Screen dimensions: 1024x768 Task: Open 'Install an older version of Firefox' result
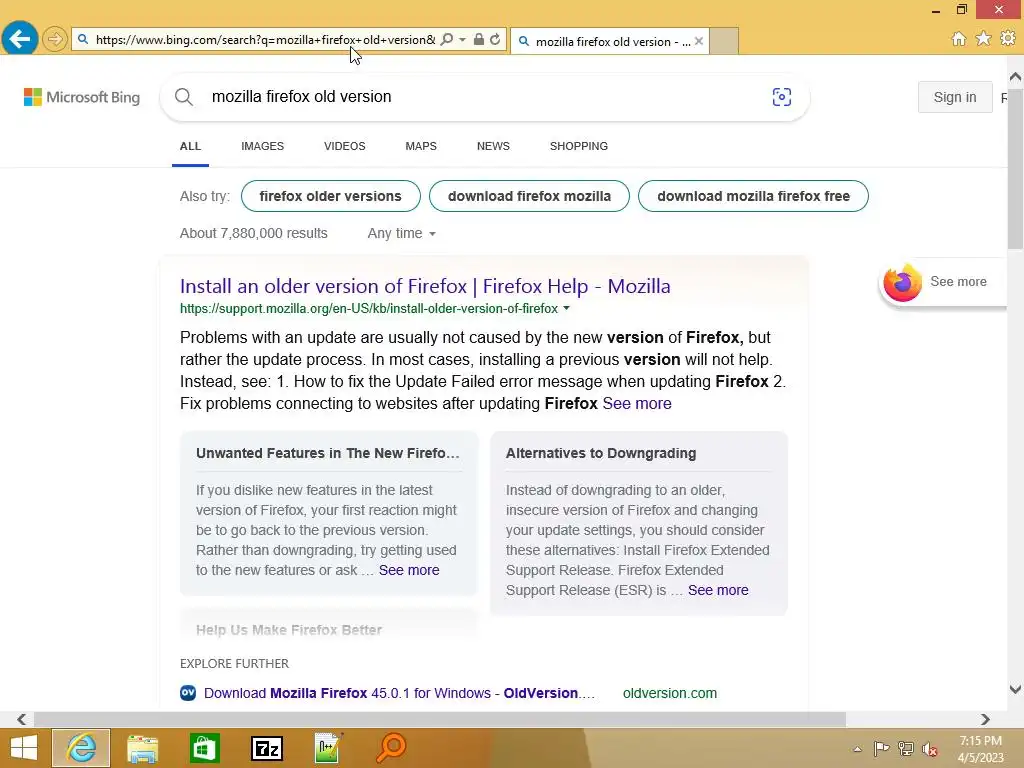(425, 286)
